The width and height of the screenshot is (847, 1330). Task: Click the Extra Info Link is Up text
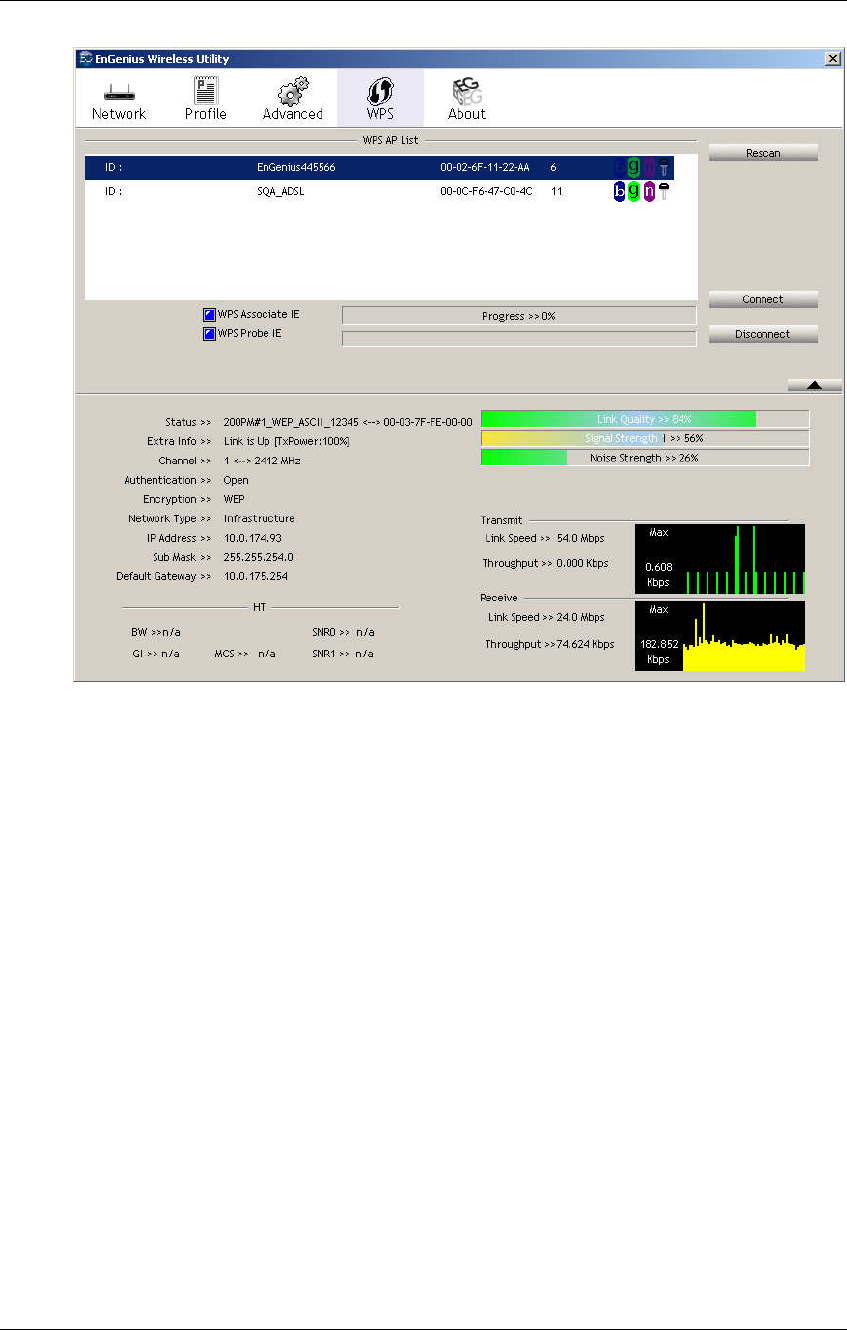pyautogui.click(x=286, y=441)
